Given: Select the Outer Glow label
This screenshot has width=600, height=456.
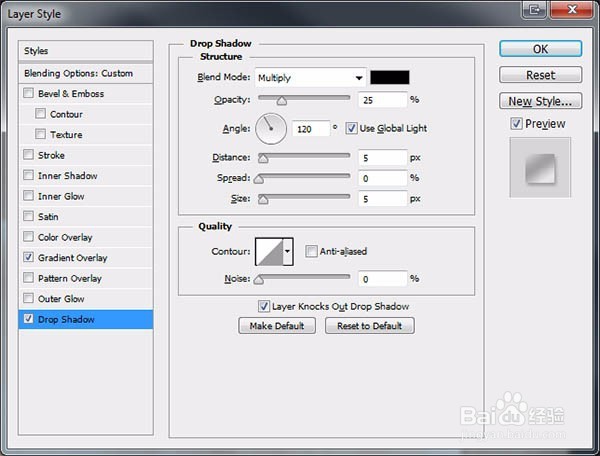Looking at the screenshot, I should [61, 299].
